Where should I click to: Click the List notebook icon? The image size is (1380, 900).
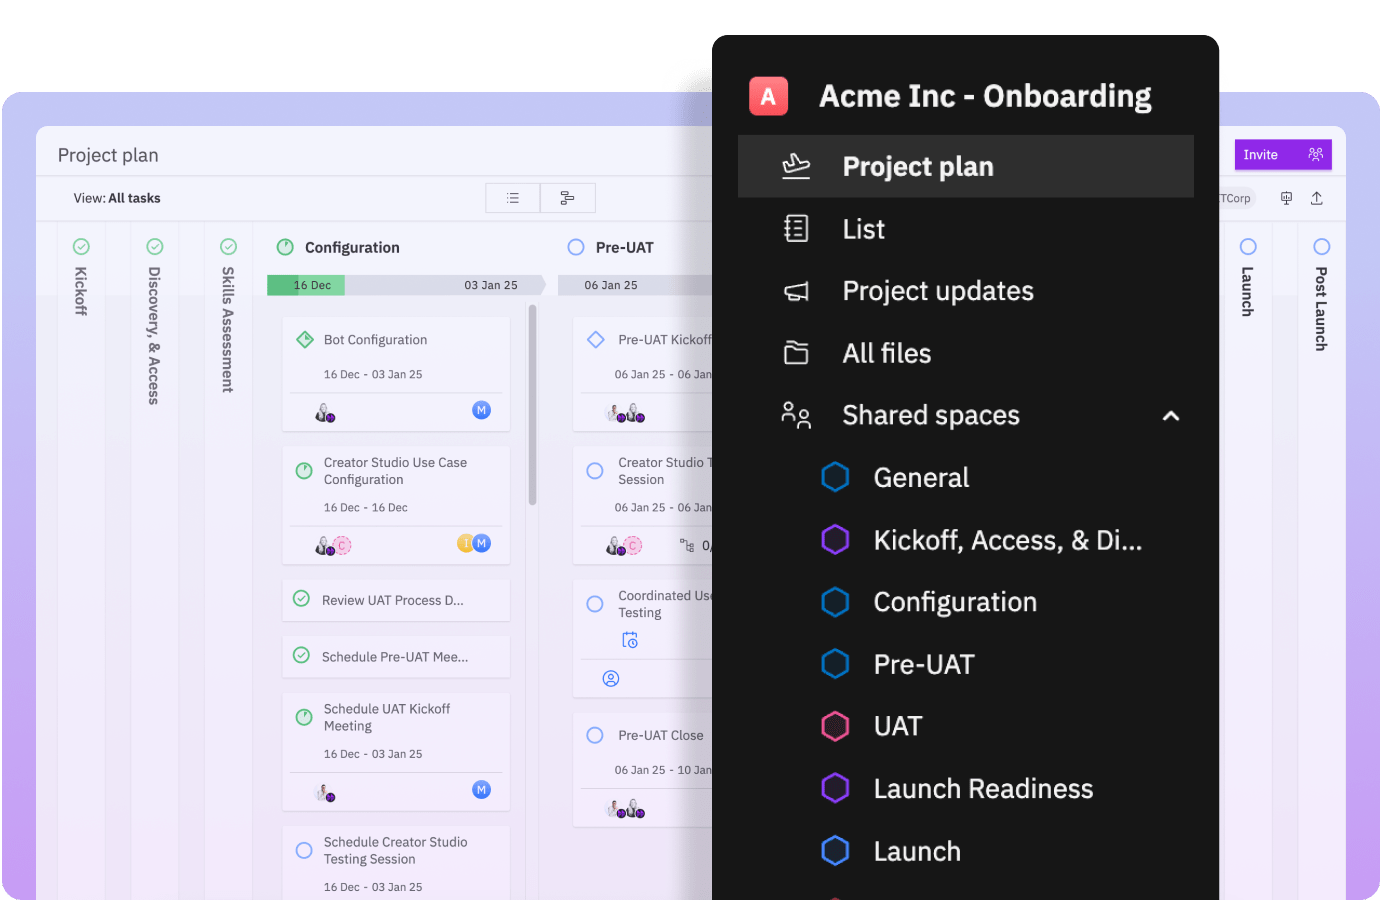pos(796,229)
